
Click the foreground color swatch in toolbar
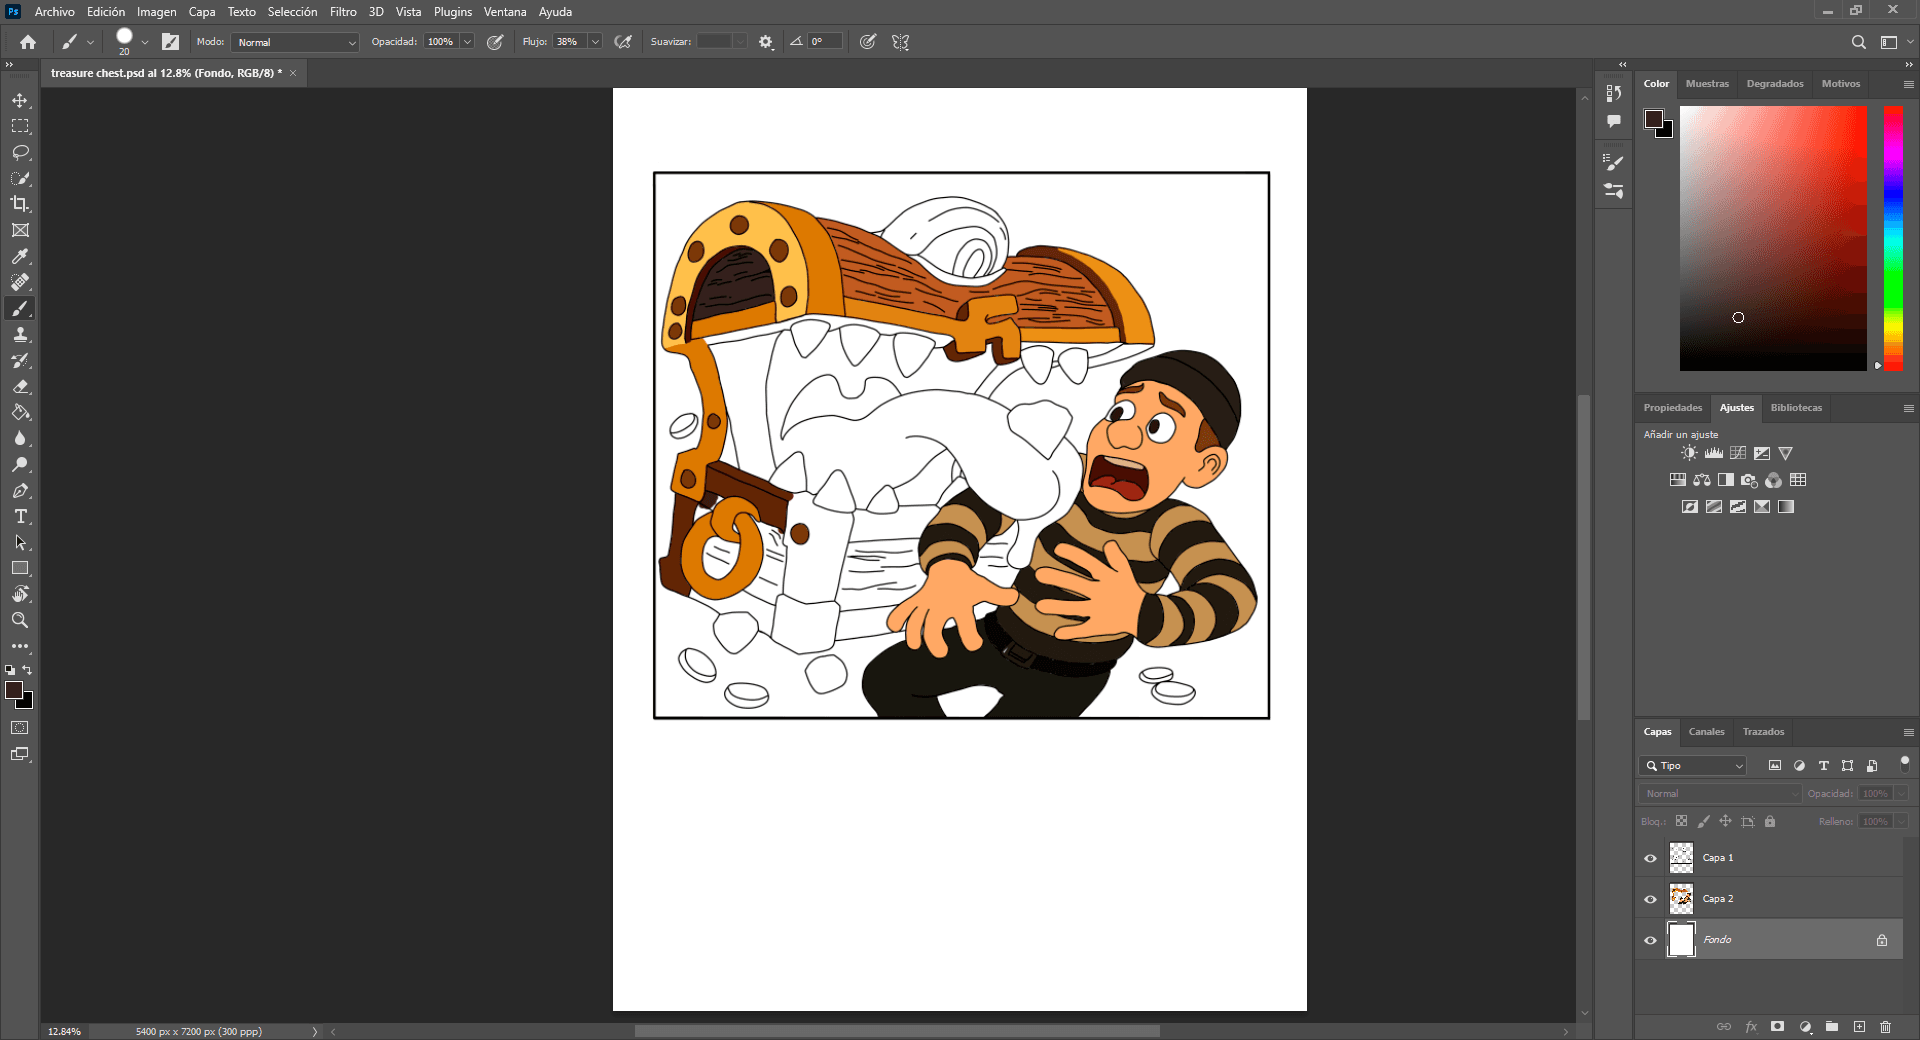(x=14, y=691)
